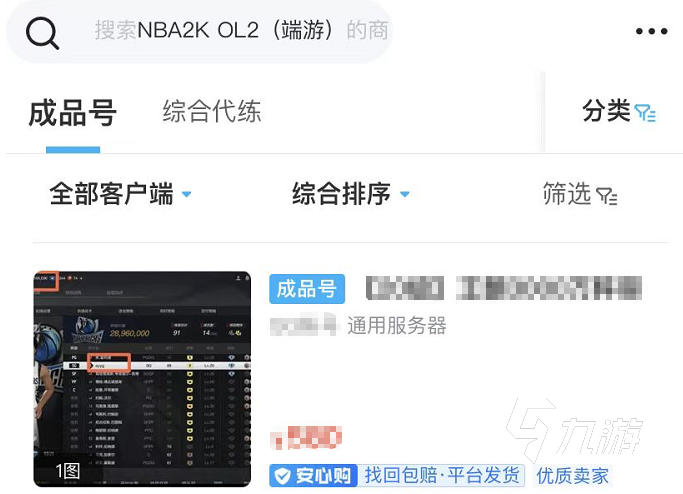Click the 综合排序 blue arrow
The height and width of the screenshot is (494, 683).
(x=405, y=194)
